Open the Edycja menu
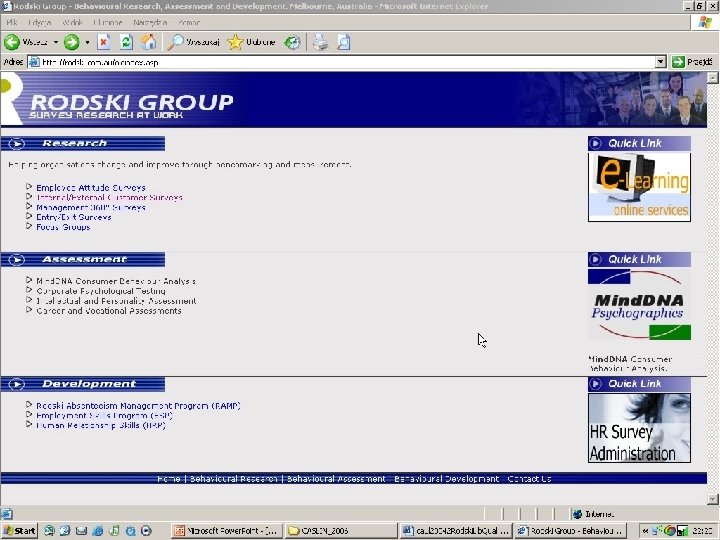 pyautogui.click(x=39, y=22)
